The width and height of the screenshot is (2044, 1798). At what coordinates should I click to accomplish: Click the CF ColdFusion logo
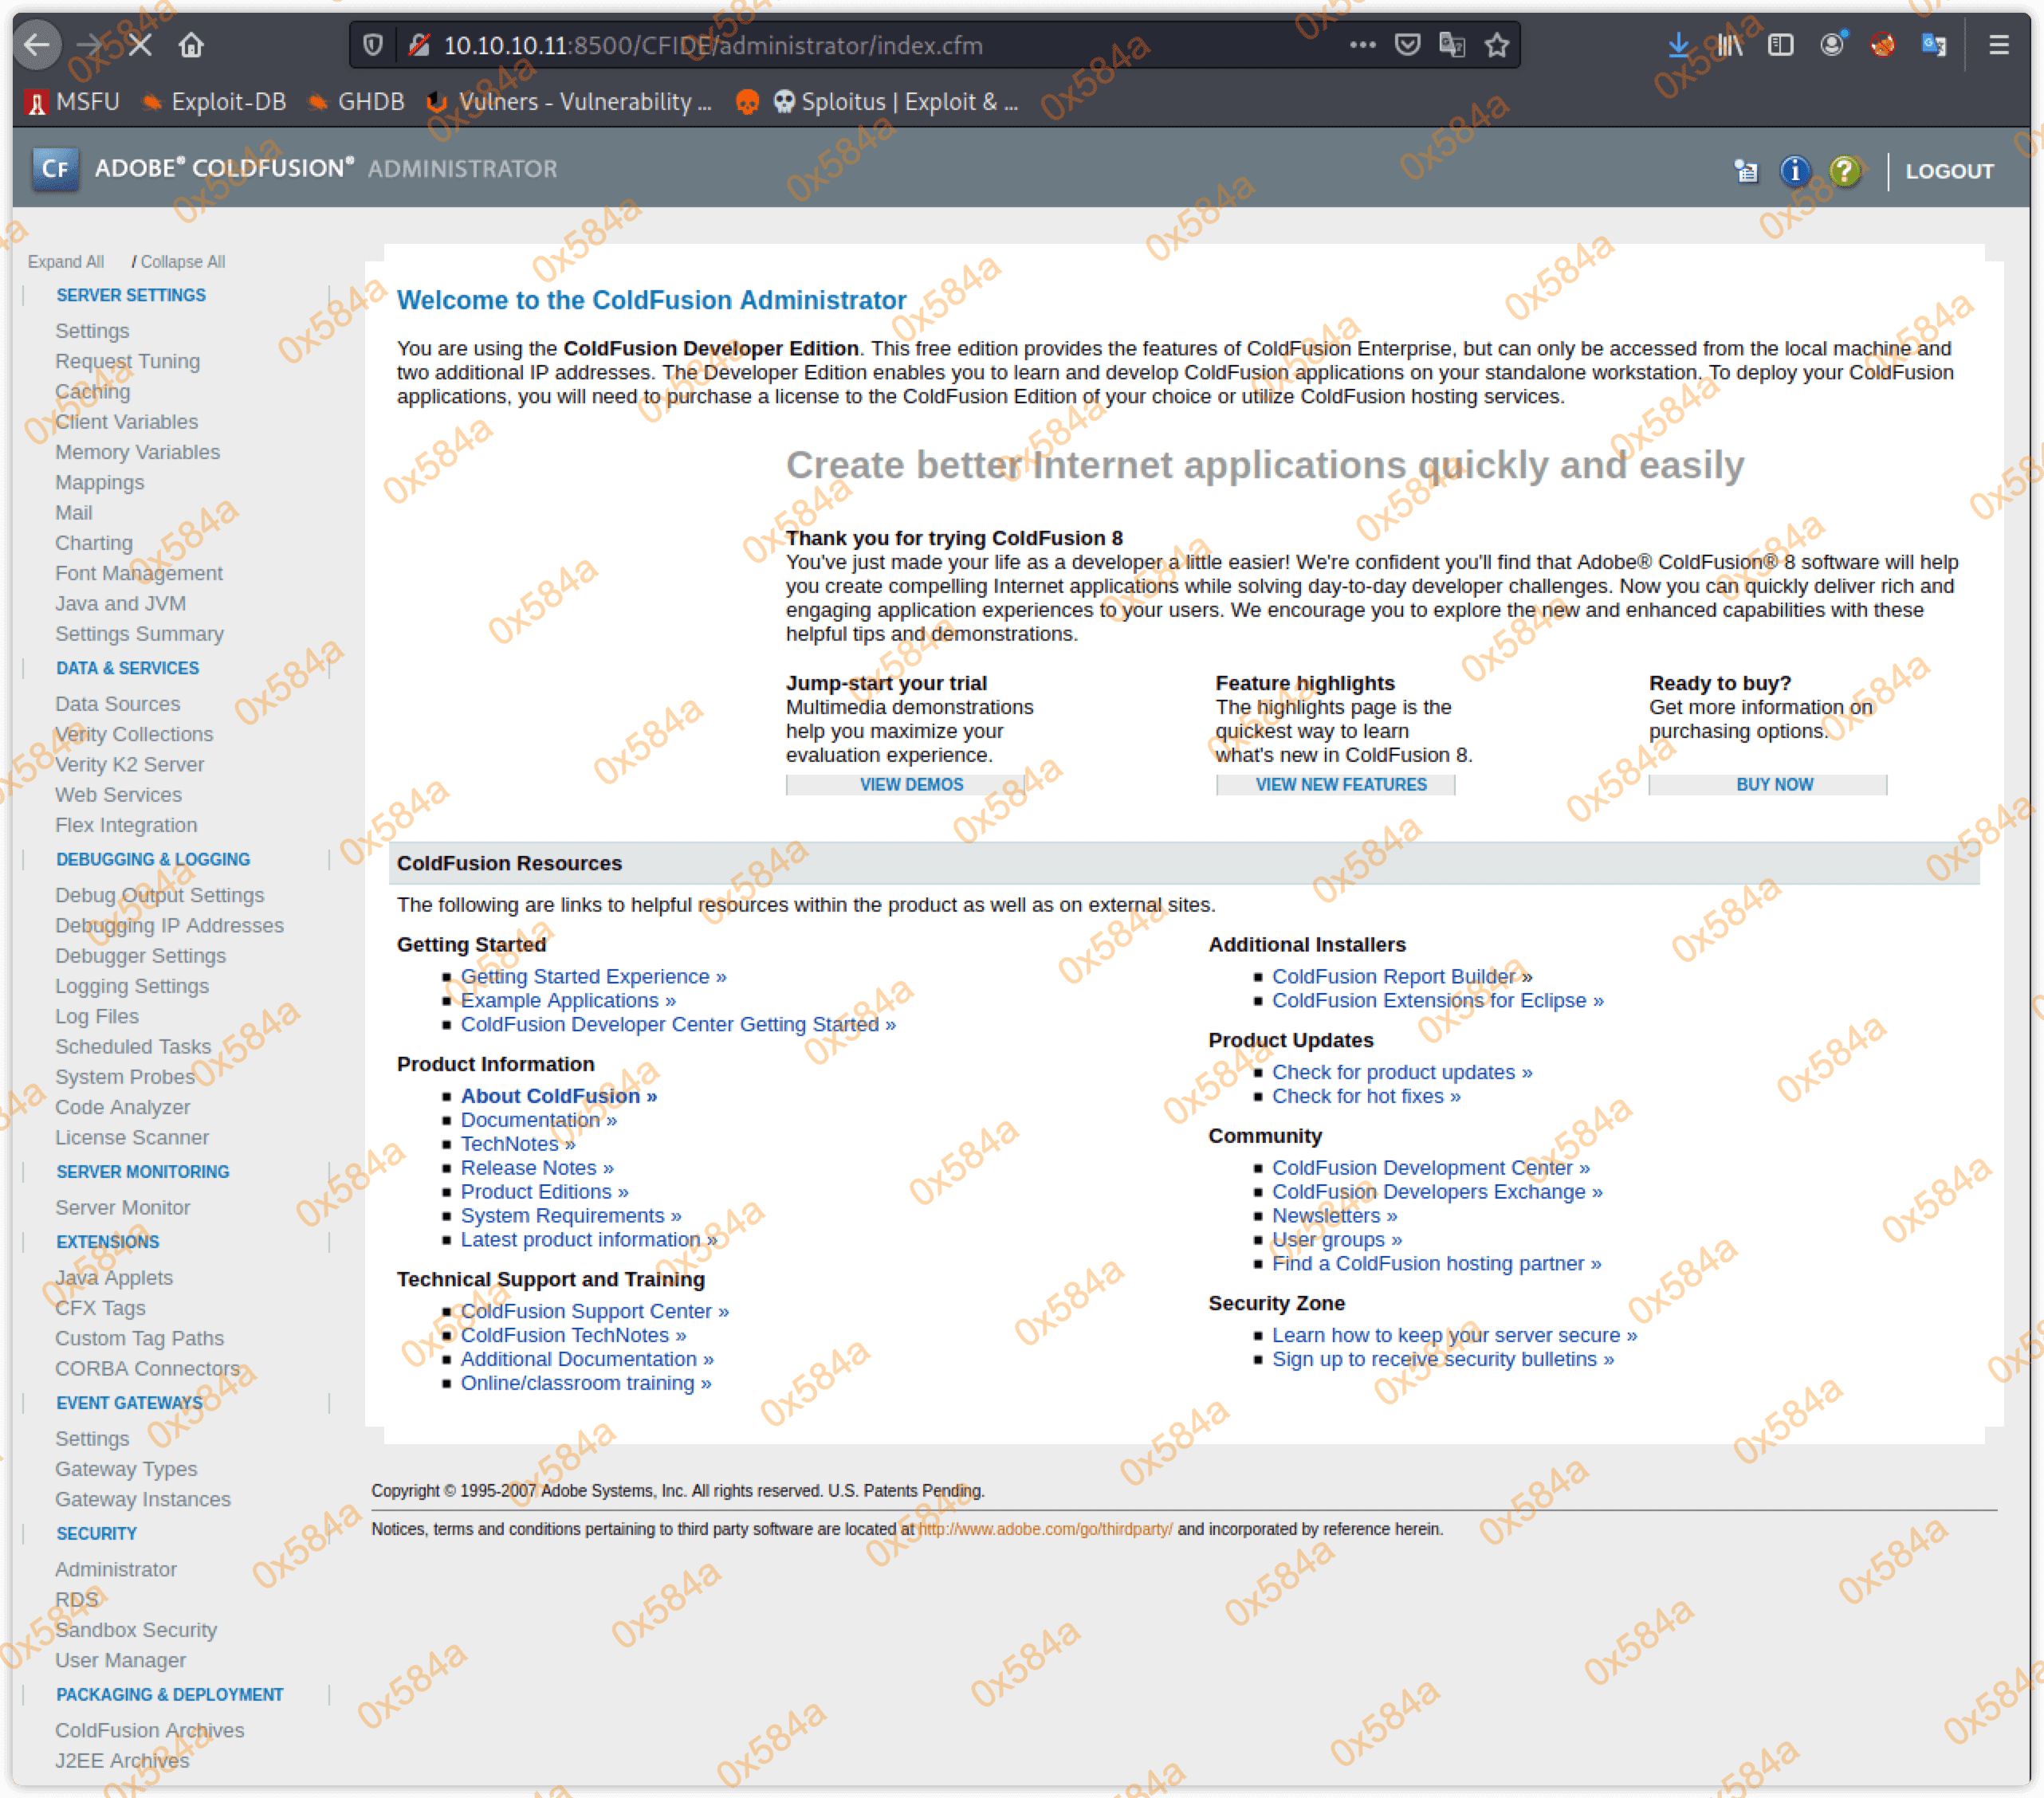click(55, 168)
